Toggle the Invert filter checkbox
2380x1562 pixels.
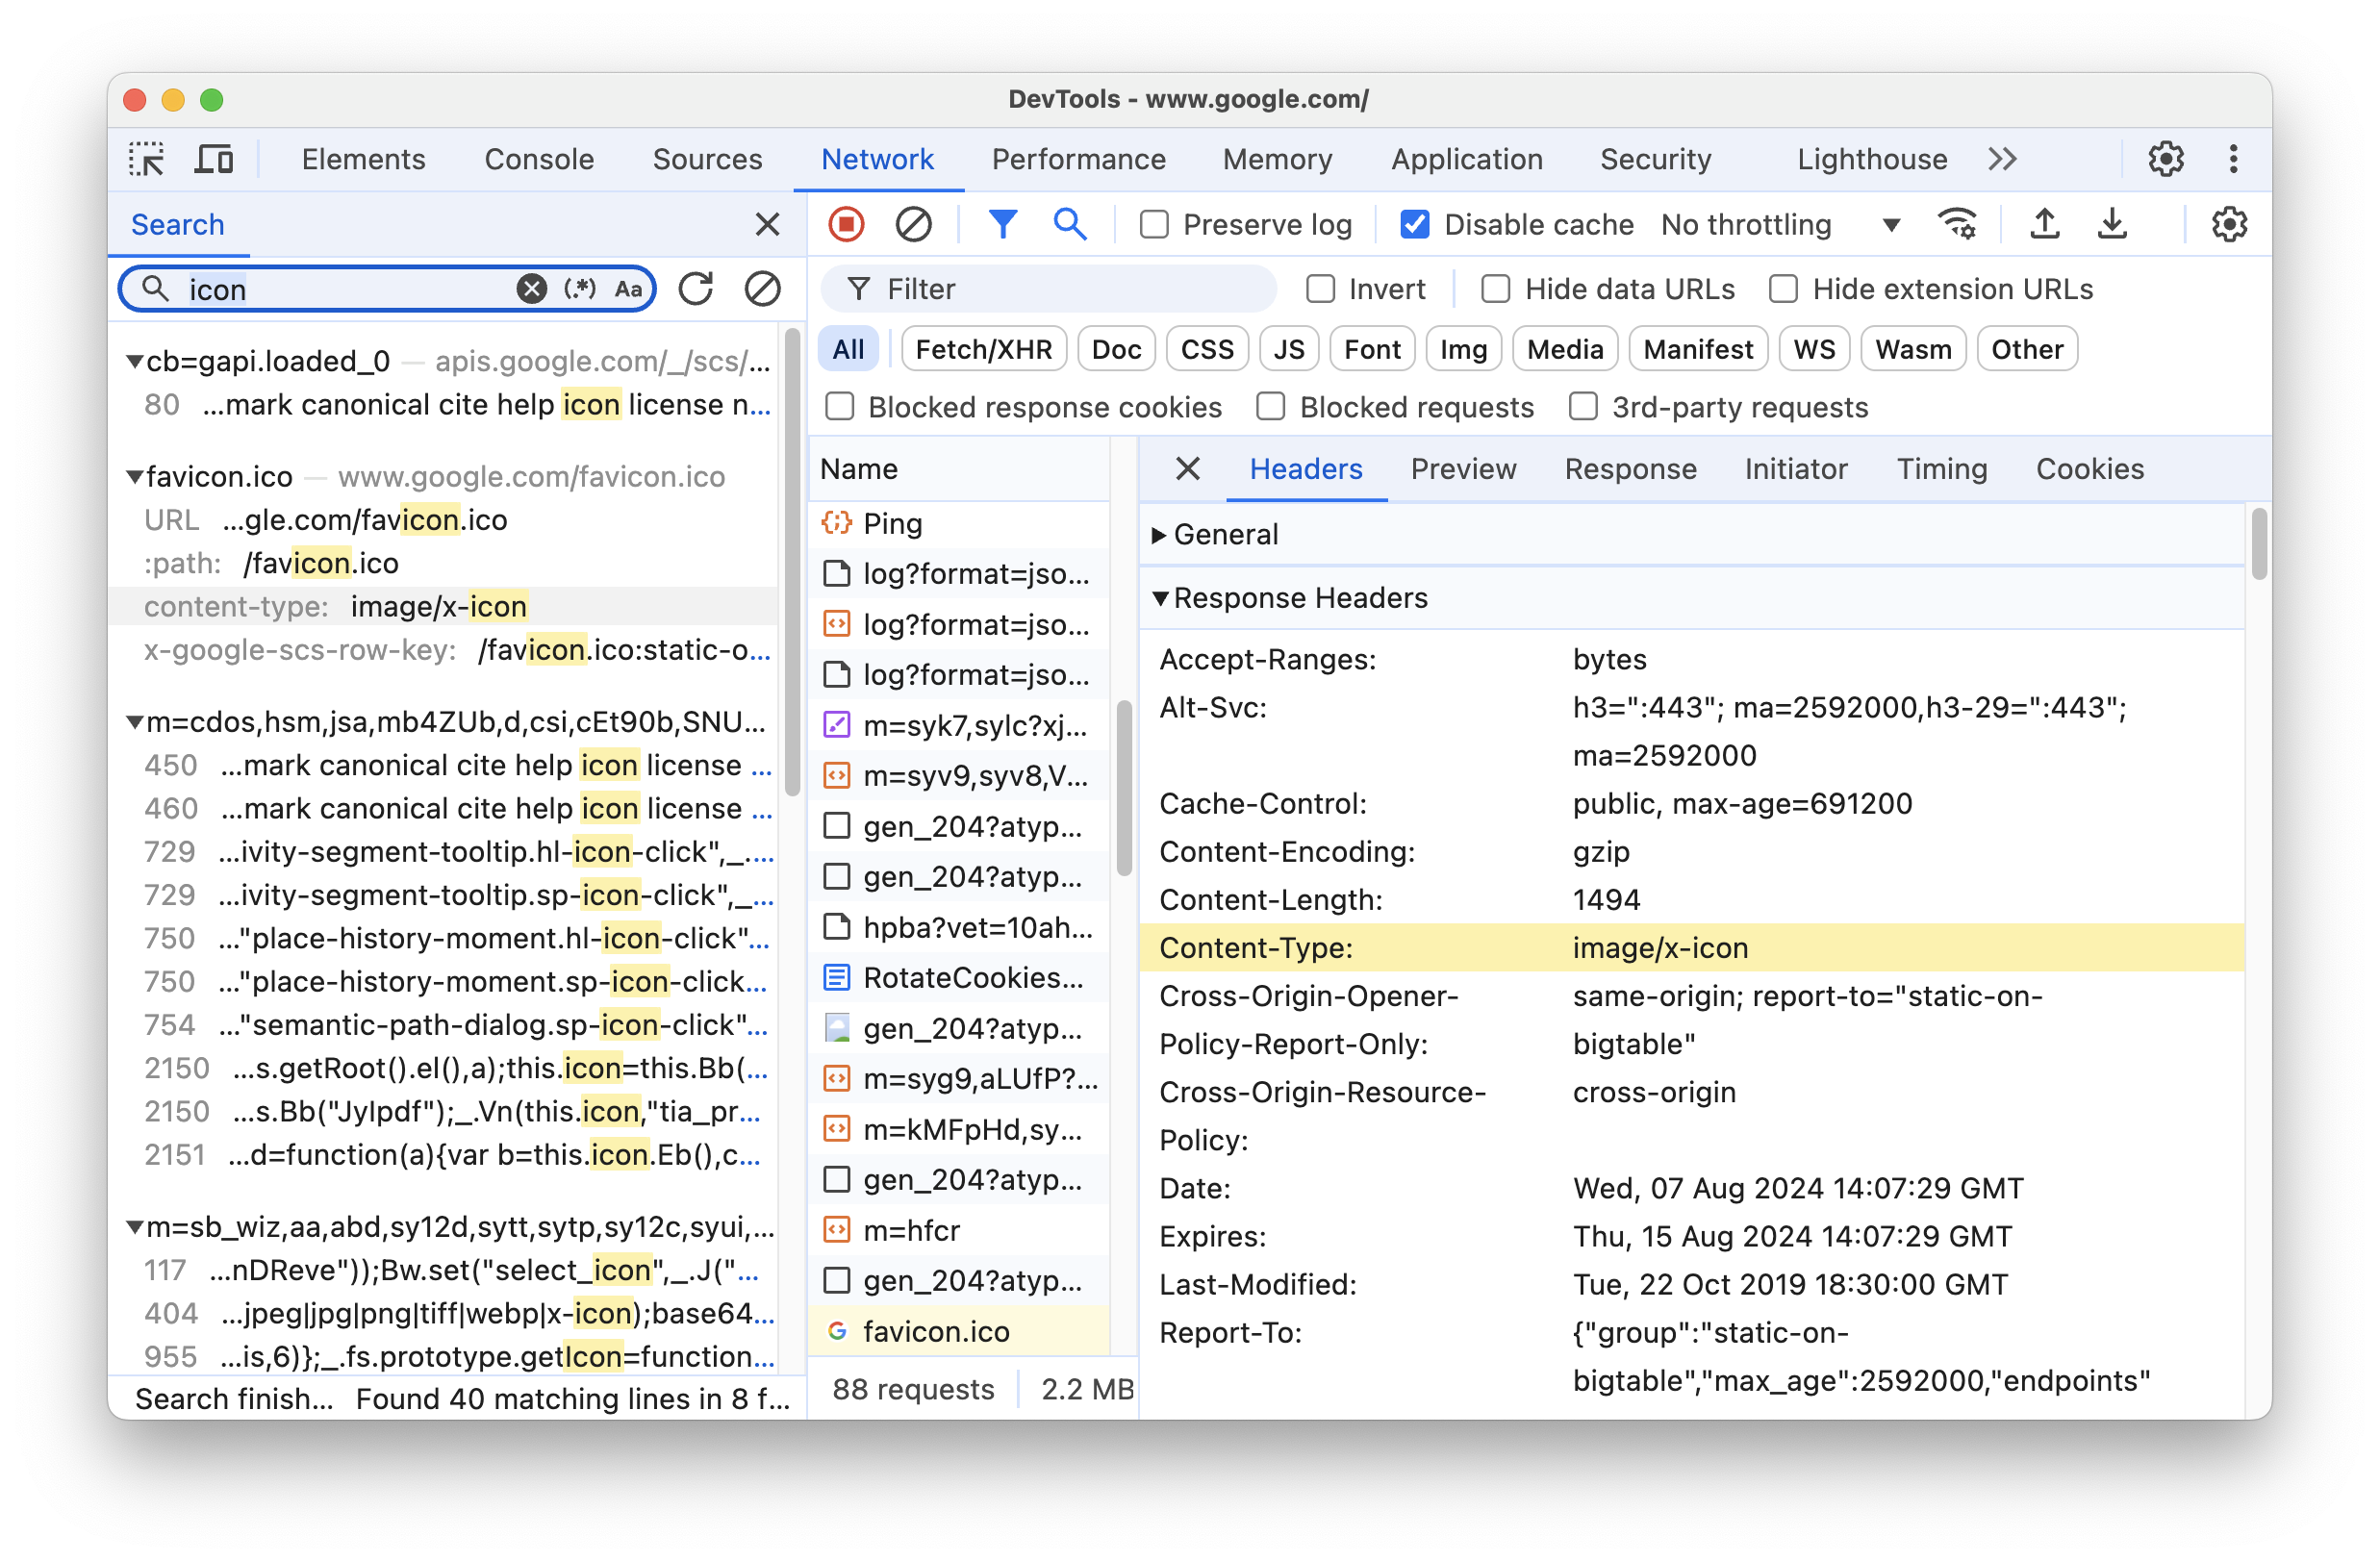(x=1322, y=288)
